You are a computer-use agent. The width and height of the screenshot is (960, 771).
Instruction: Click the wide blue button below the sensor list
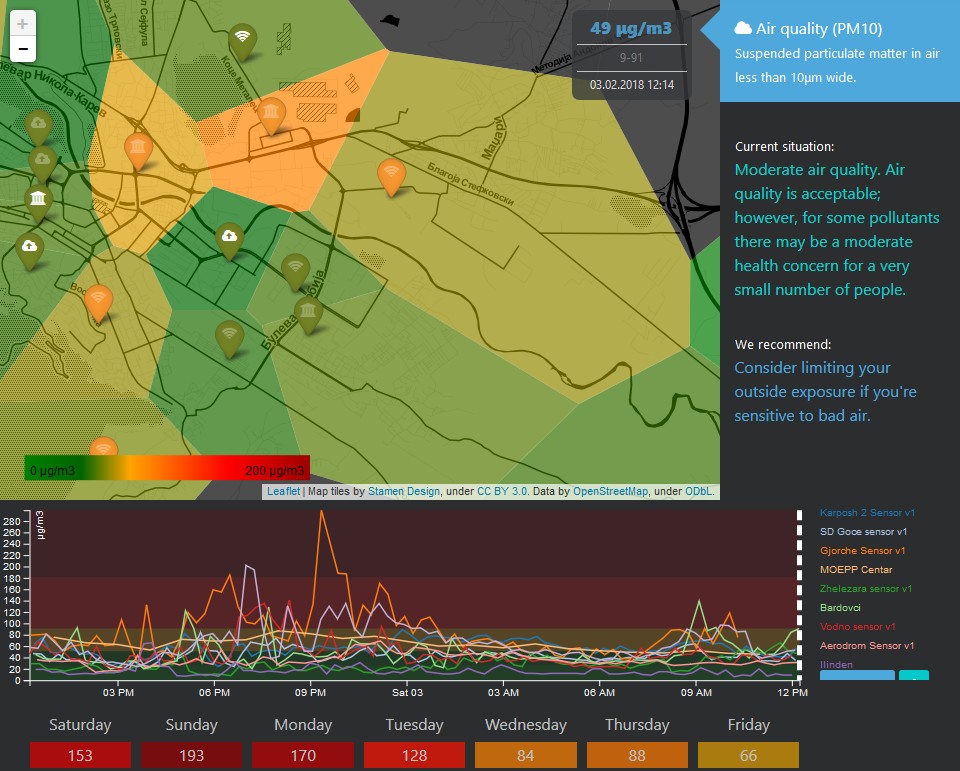[857, 675]
